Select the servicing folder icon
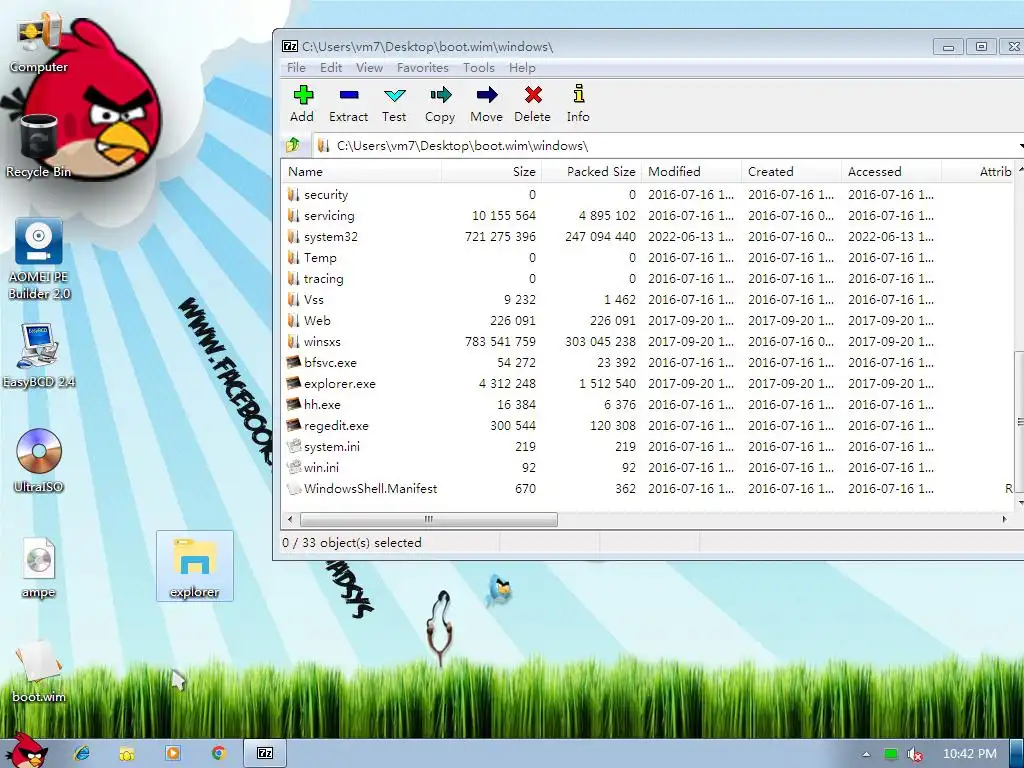 click(293, 216)
